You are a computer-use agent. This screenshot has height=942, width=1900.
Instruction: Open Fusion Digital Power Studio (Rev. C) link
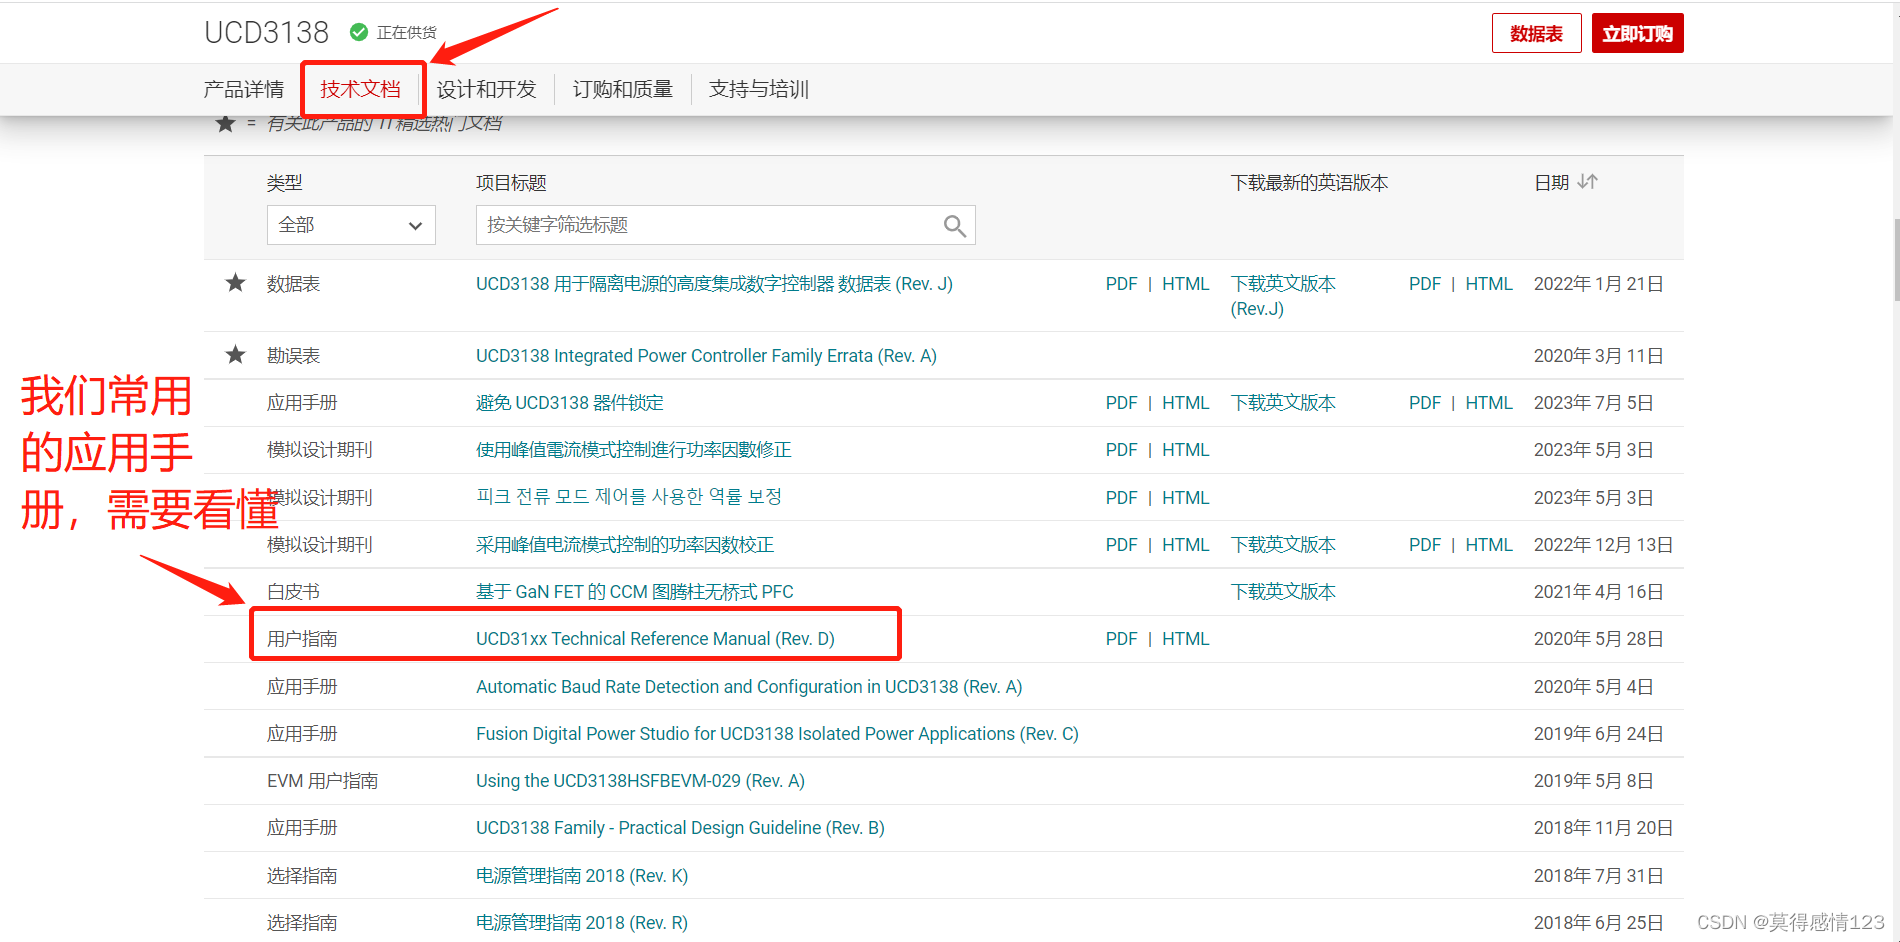click(777, 734)
